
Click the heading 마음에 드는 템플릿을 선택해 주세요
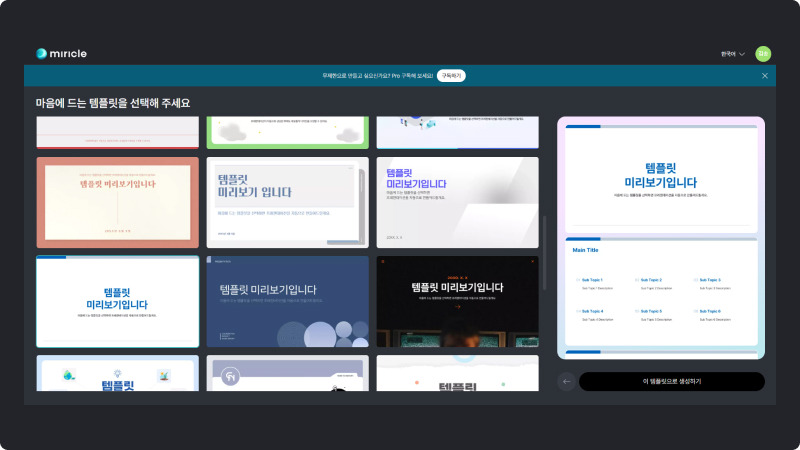[x=113, y=103]
